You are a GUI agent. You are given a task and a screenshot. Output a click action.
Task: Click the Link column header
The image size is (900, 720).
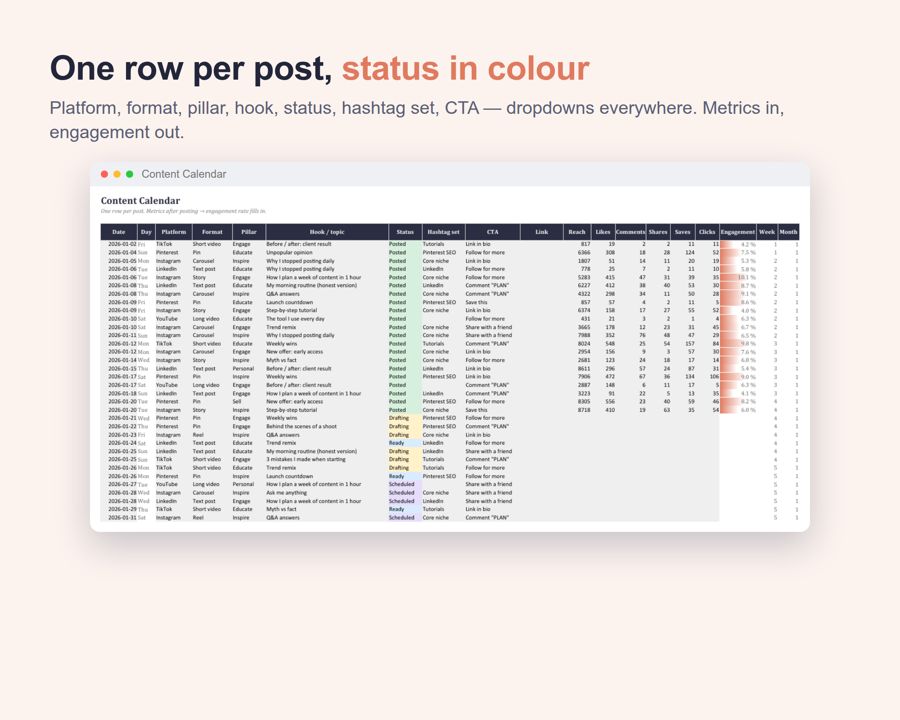[542, 232]
